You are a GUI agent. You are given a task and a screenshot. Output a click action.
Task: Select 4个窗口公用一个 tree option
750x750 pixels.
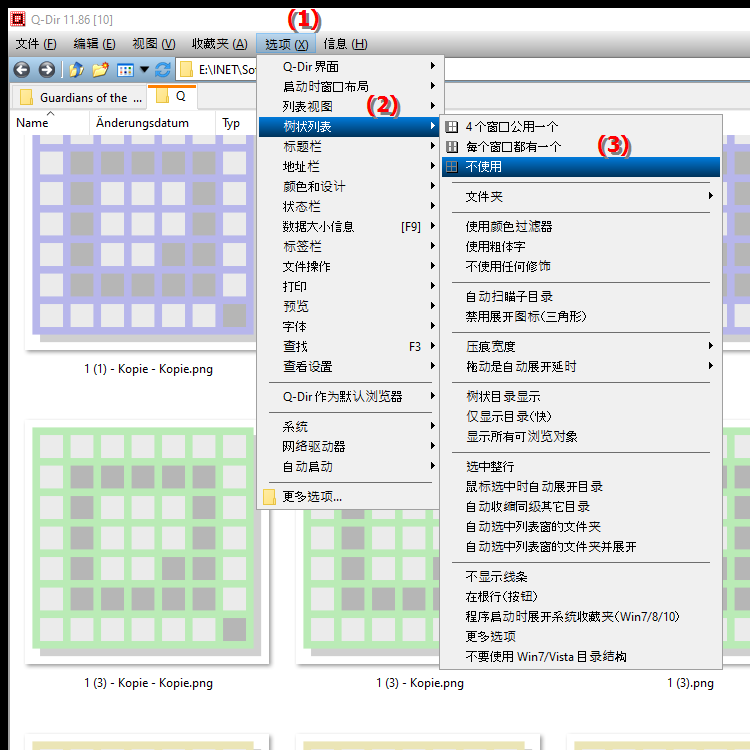[581, 127]
